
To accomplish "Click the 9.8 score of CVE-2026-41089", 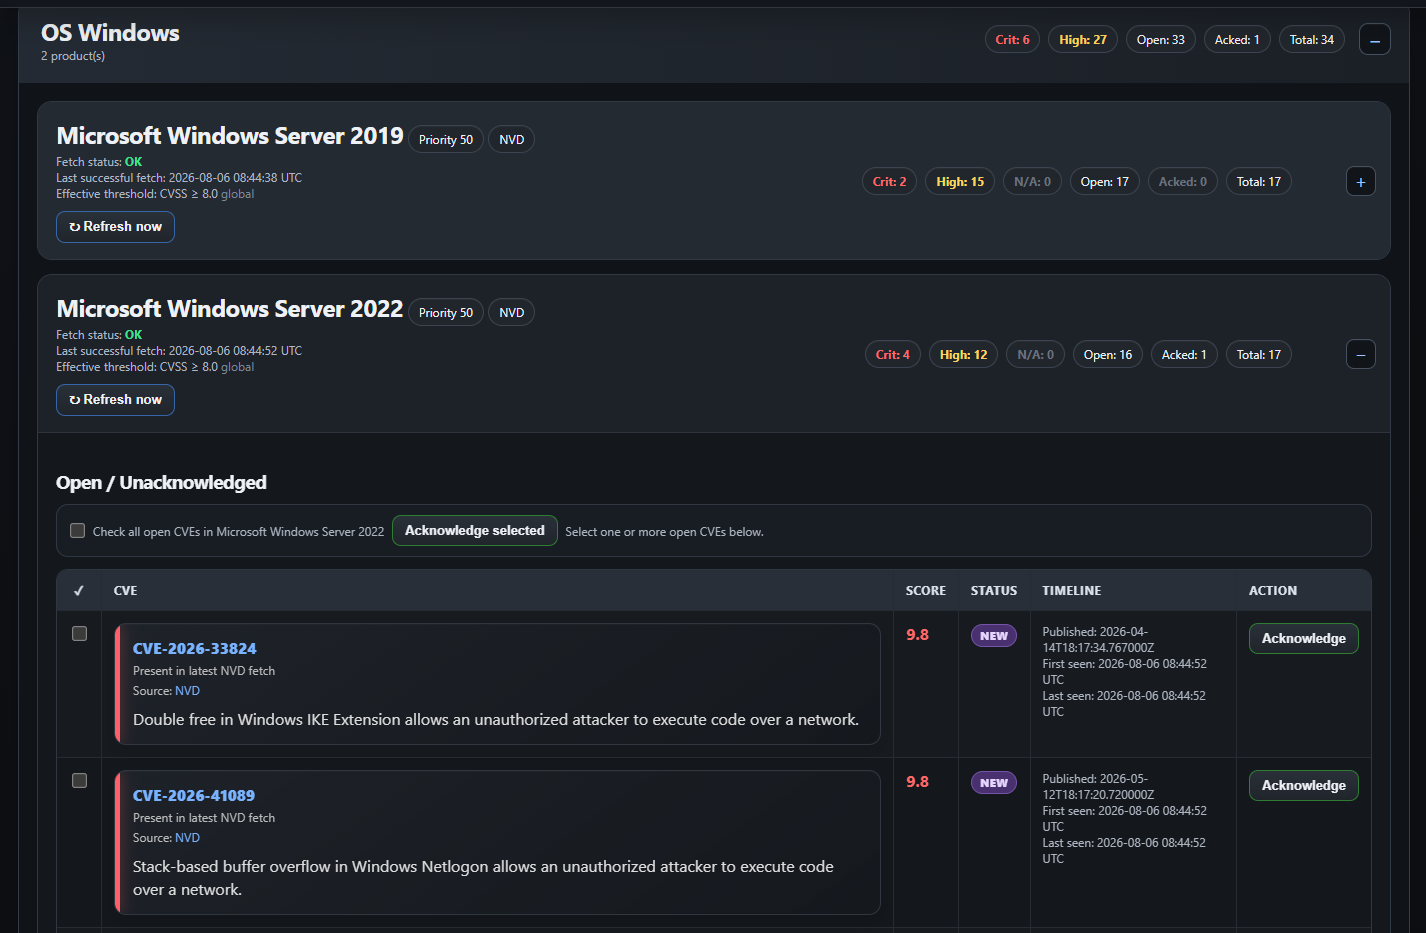I will 917,782.
